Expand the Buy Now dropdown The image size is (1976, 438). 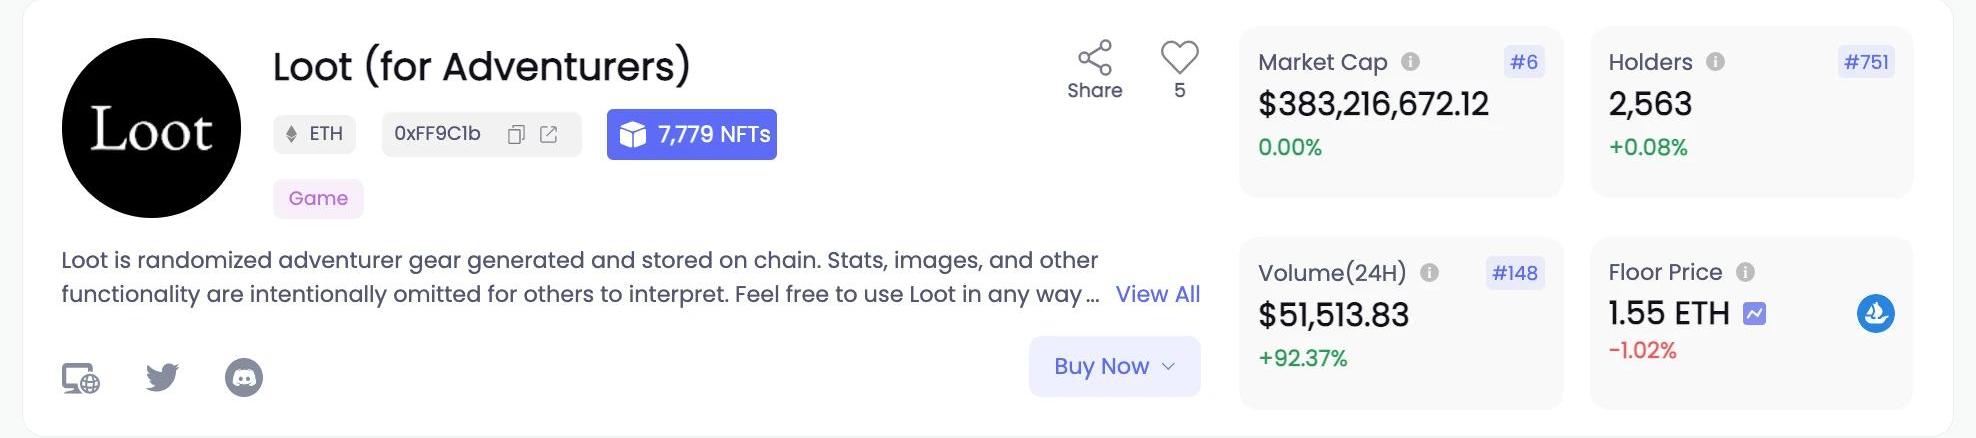[x=1114, y=367]
